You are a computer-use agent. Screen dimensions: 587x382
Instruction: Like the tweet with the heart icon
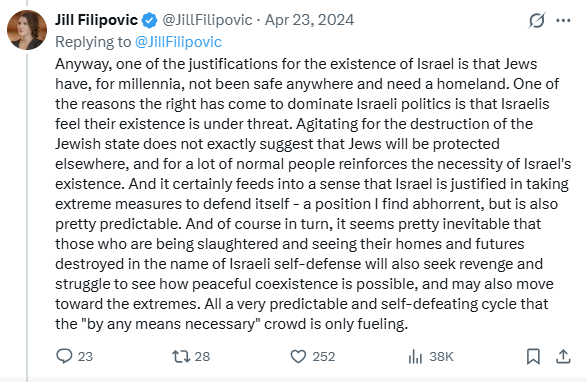298,356
